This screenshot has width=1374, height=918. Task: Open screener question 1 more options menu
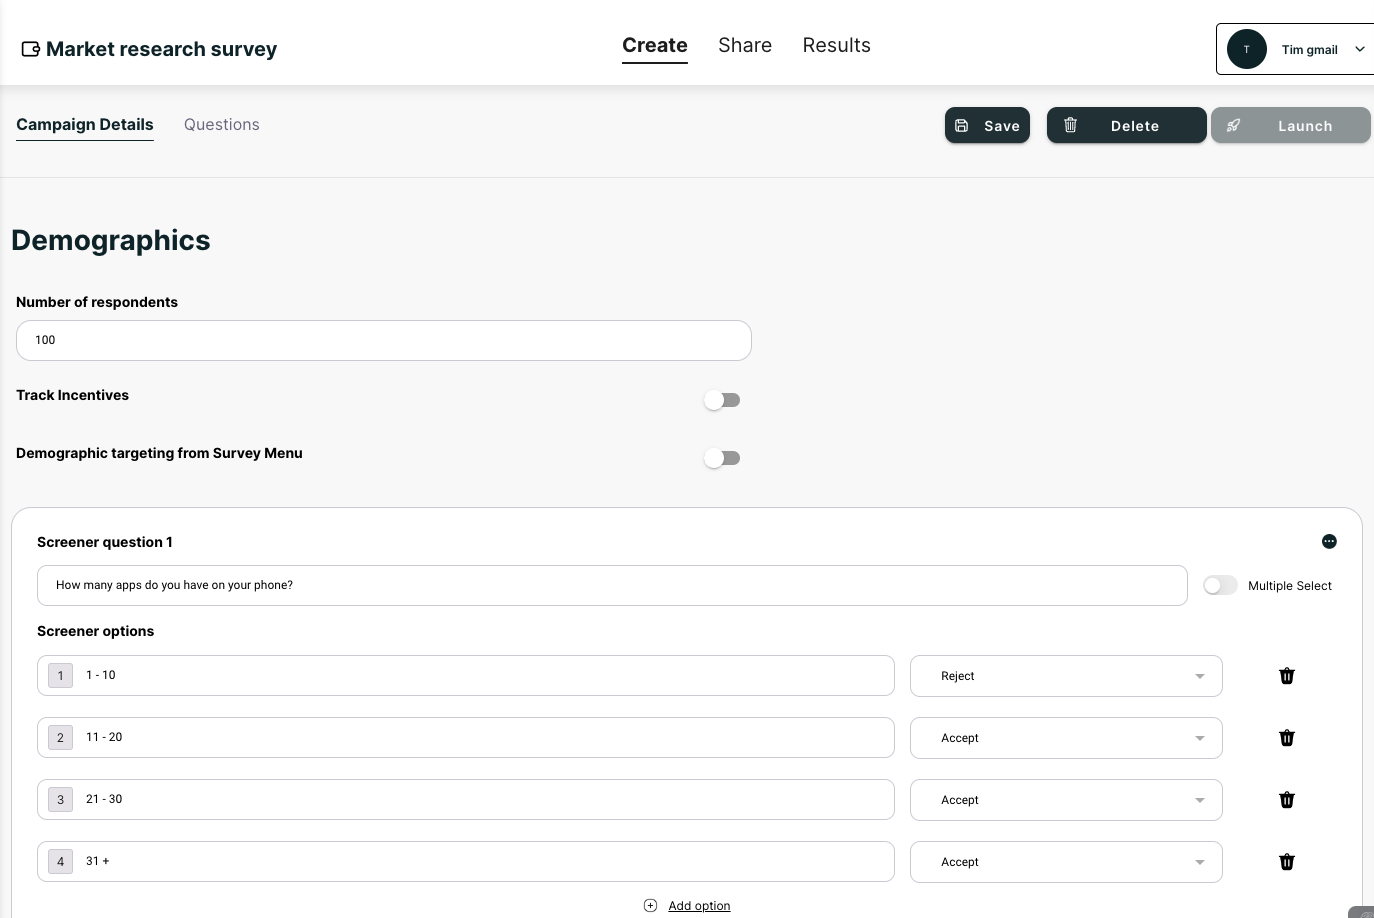[x=1329, y=542]
